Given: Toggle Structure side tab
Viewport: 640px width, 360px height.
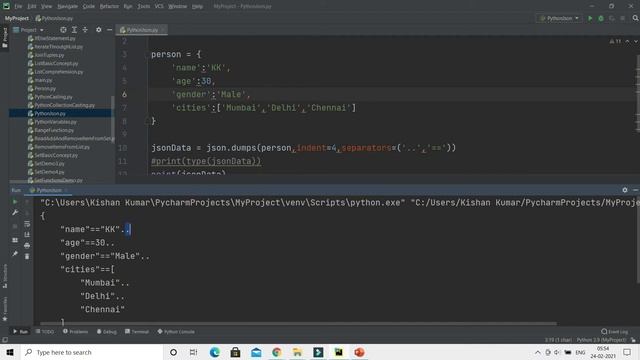Looking at the screenshot, I should coord(5,276).
